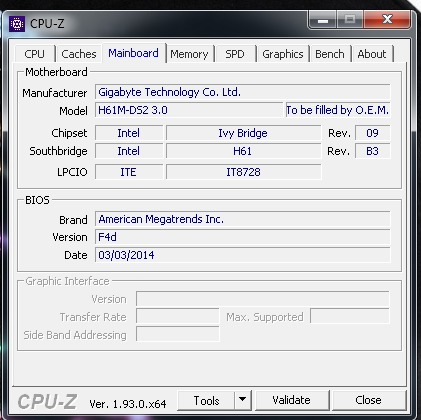The image size is (421, 420).
Task: Select the Memory tab
Action: (x=189, y=54)
